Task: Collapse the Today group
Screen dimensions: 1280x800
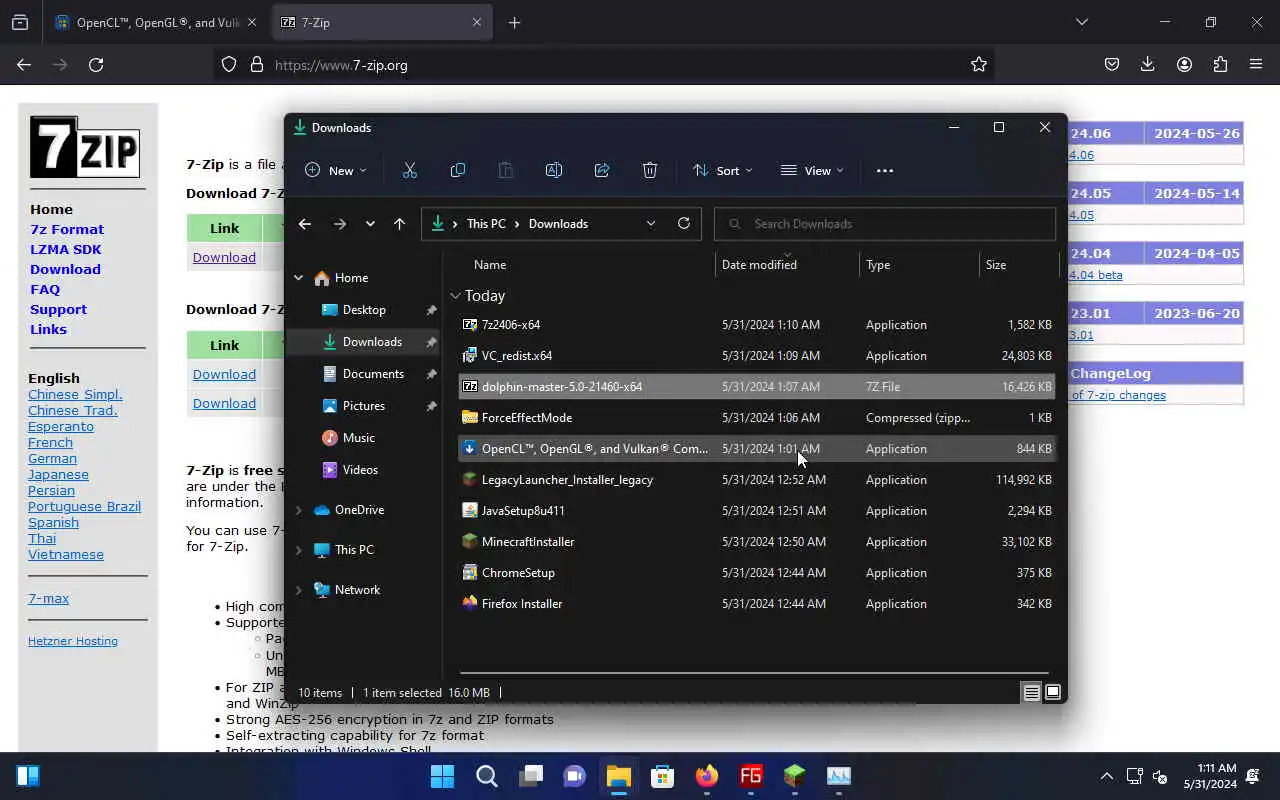Action: [456, 296]
